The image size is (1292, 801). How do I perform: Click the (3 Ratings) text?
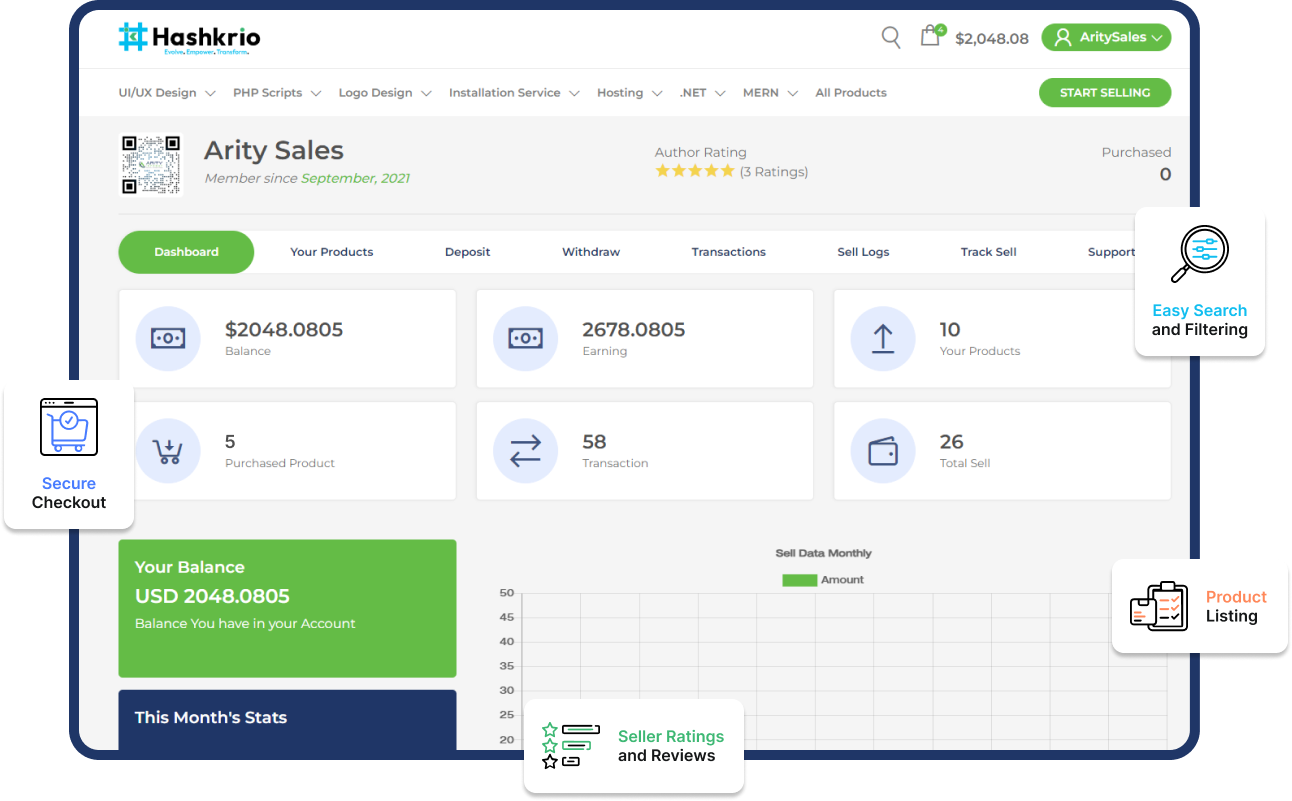pyautogui.click(x=774, y=172)
